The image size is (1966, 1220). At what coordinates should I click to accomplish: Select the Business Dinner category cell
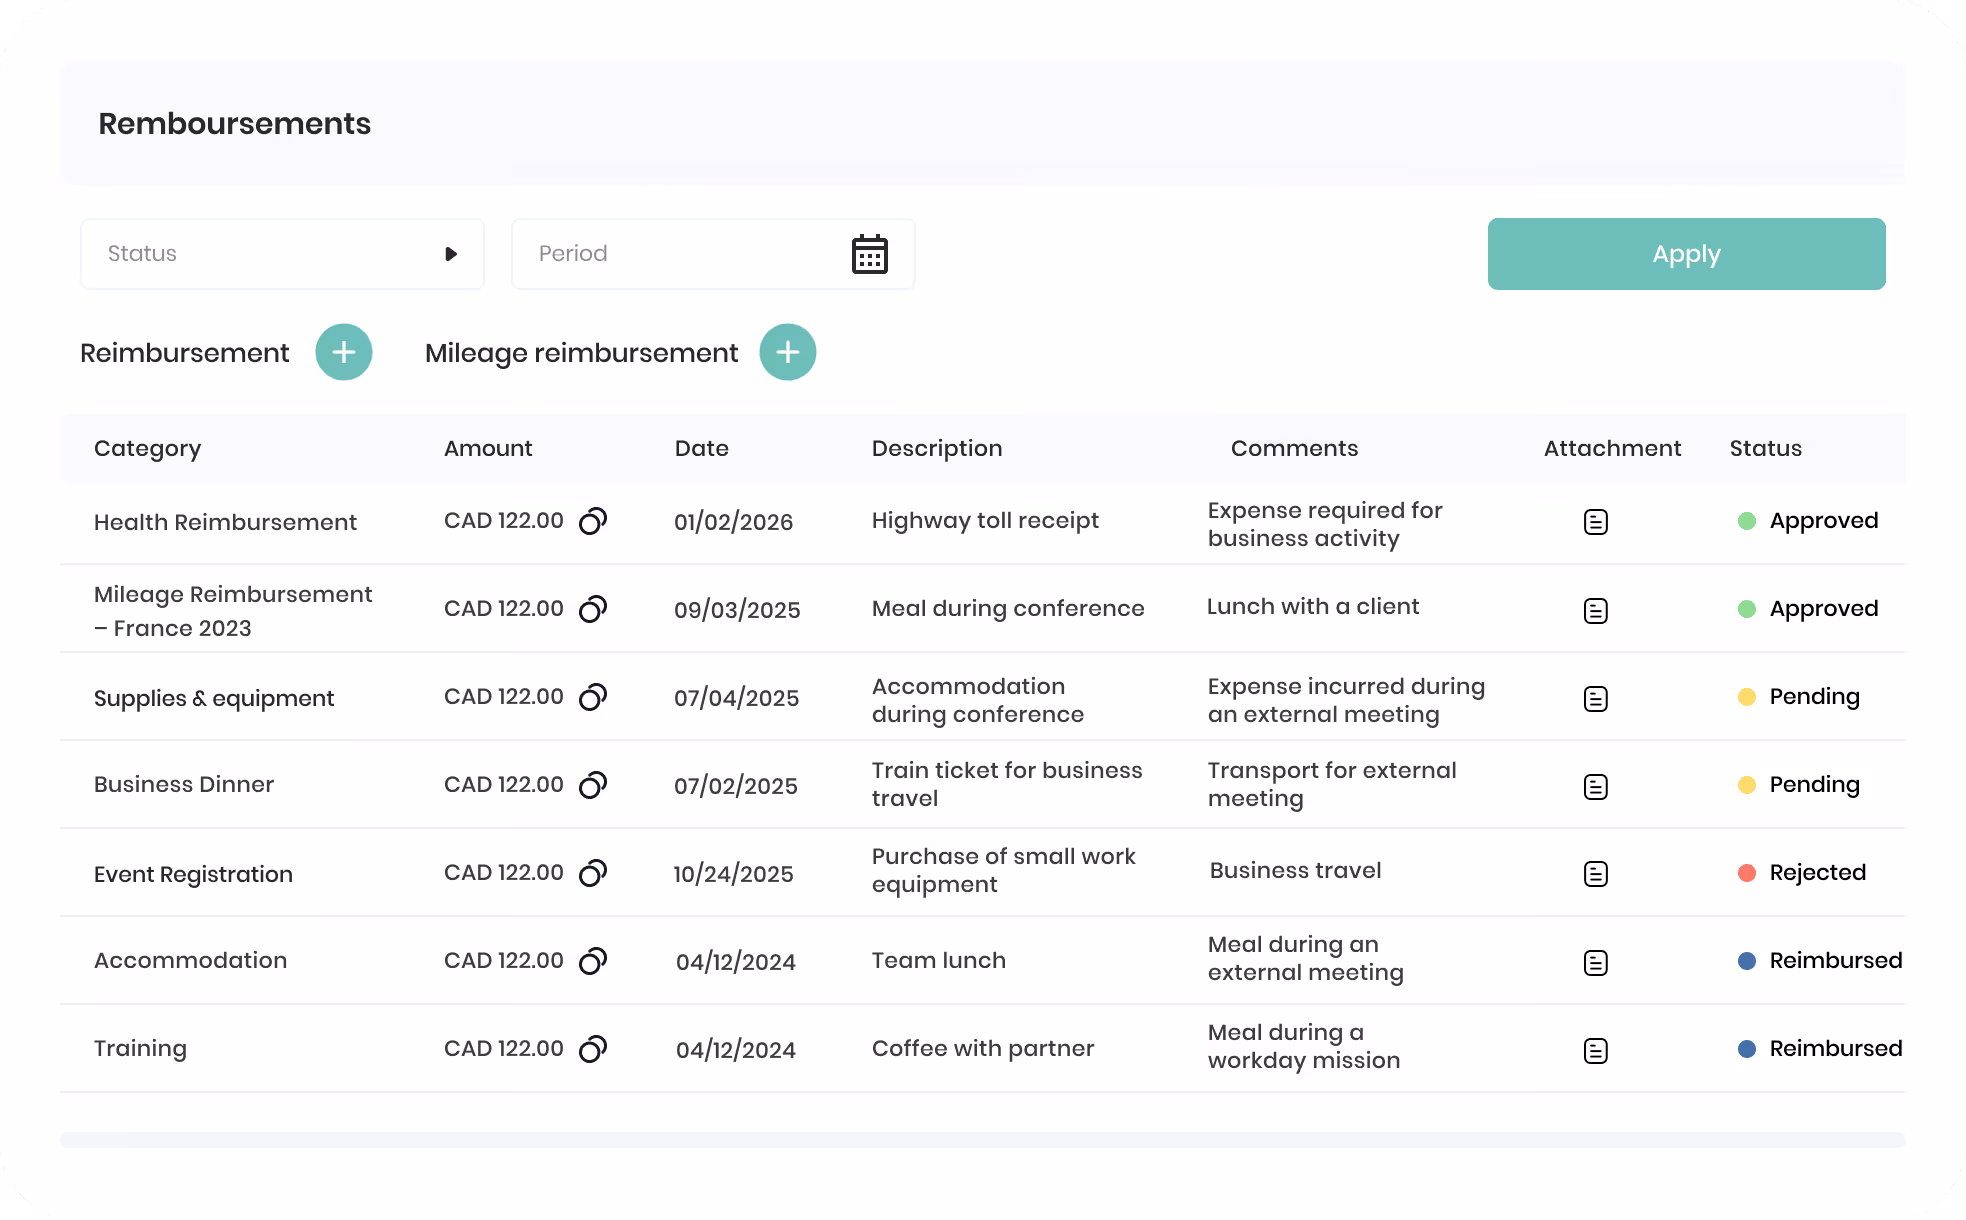184,784
